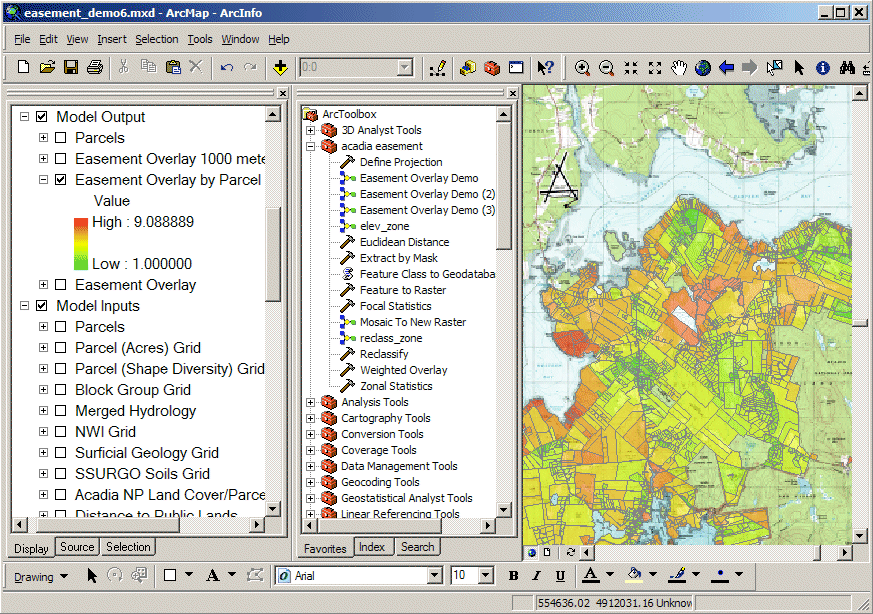Click the Fixed Zoom In arrows icon
Viewport: 873px width, 614px height.
[631, 68]
